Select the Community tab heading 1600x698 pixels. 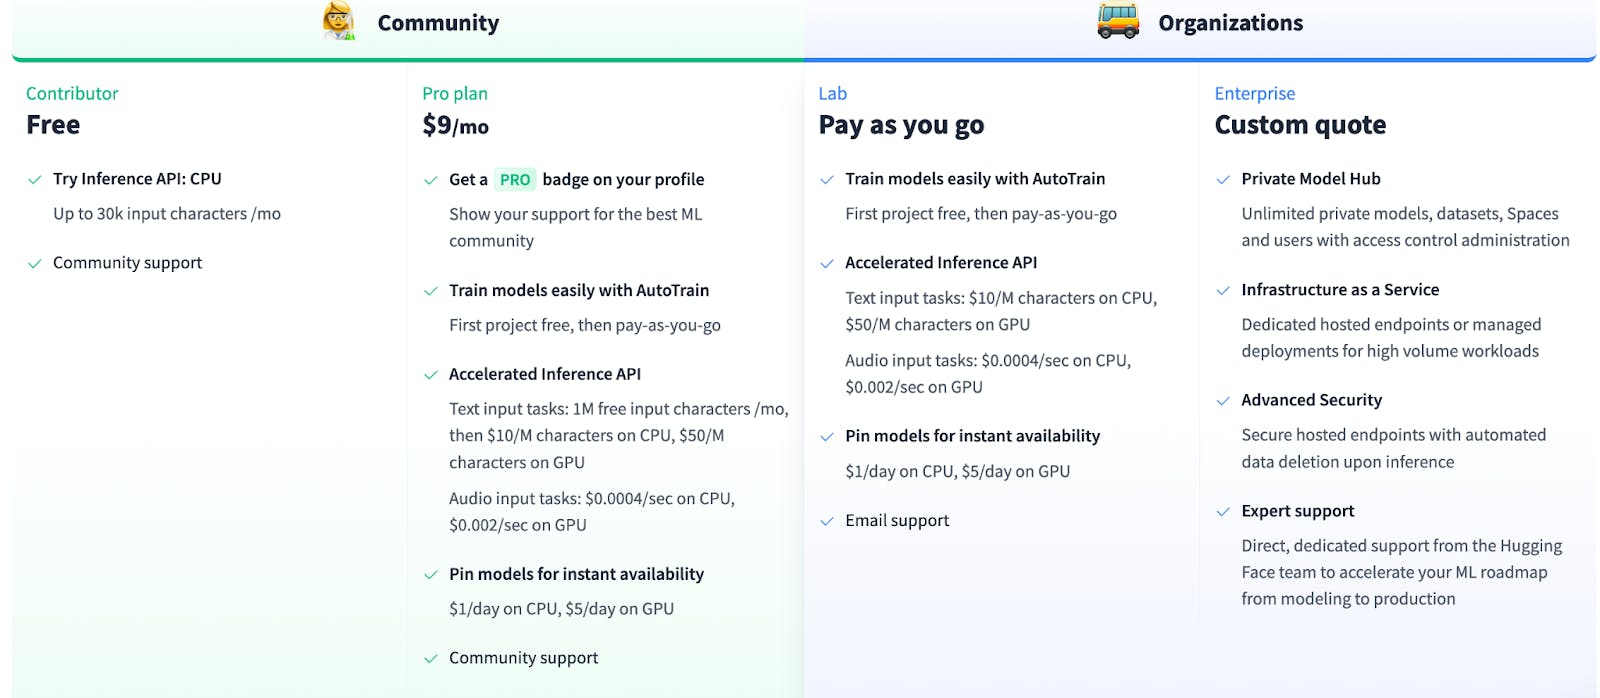pyautogui.click(x=438, y=23)
